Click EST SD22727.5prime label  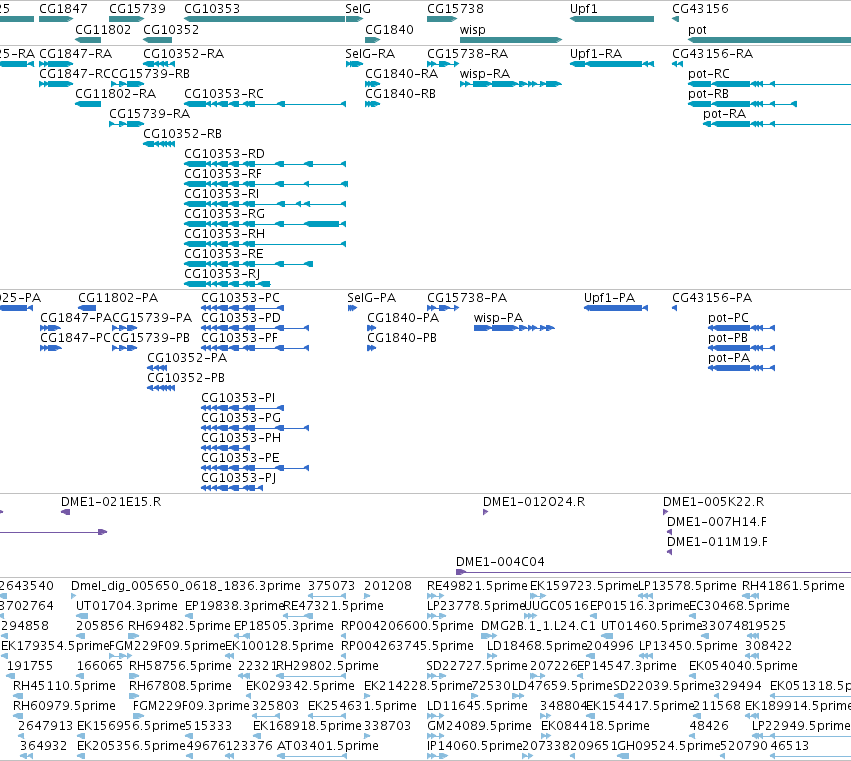(x=477, y=665)
